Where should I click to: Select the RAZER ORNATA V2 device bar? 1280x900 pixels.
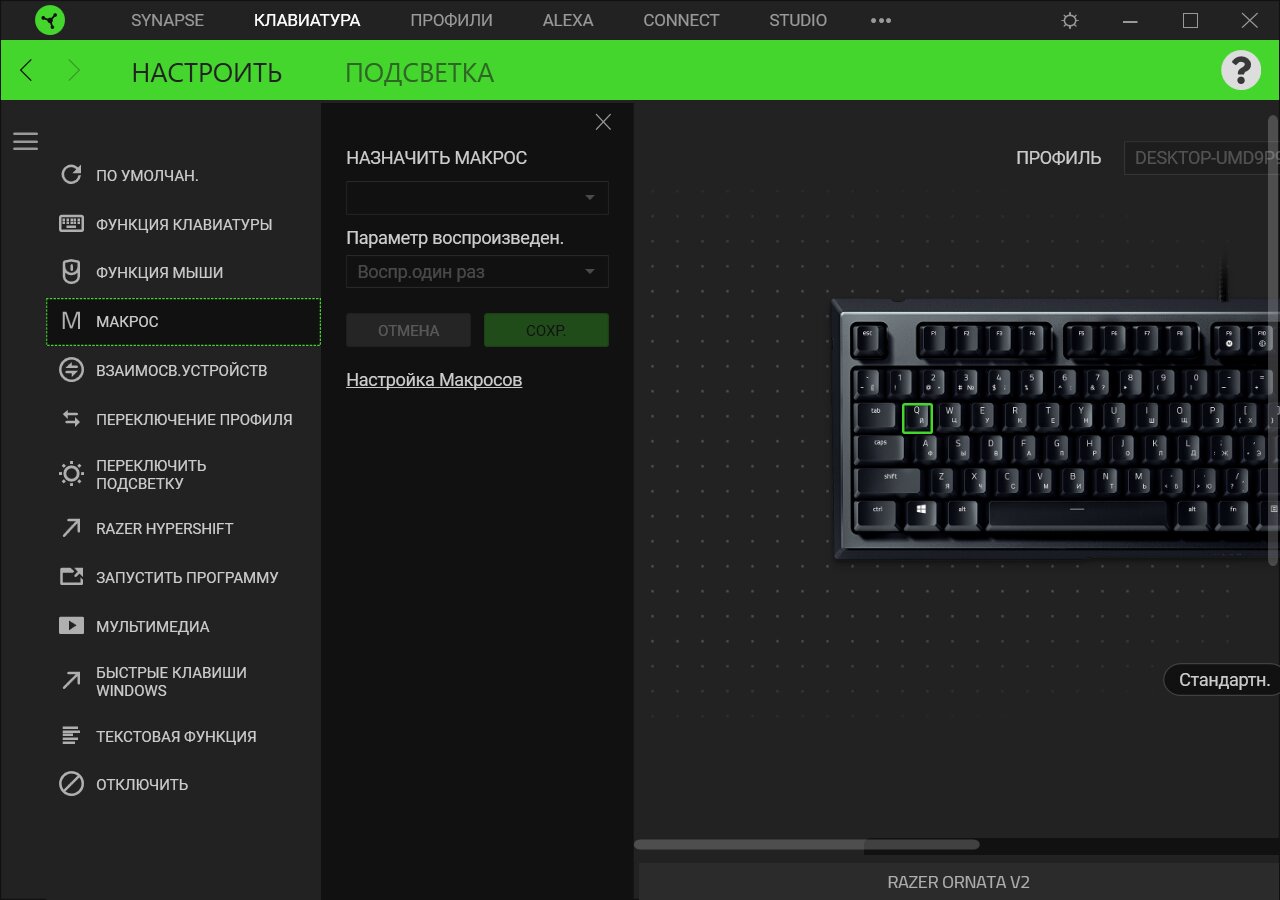point(959,882)
